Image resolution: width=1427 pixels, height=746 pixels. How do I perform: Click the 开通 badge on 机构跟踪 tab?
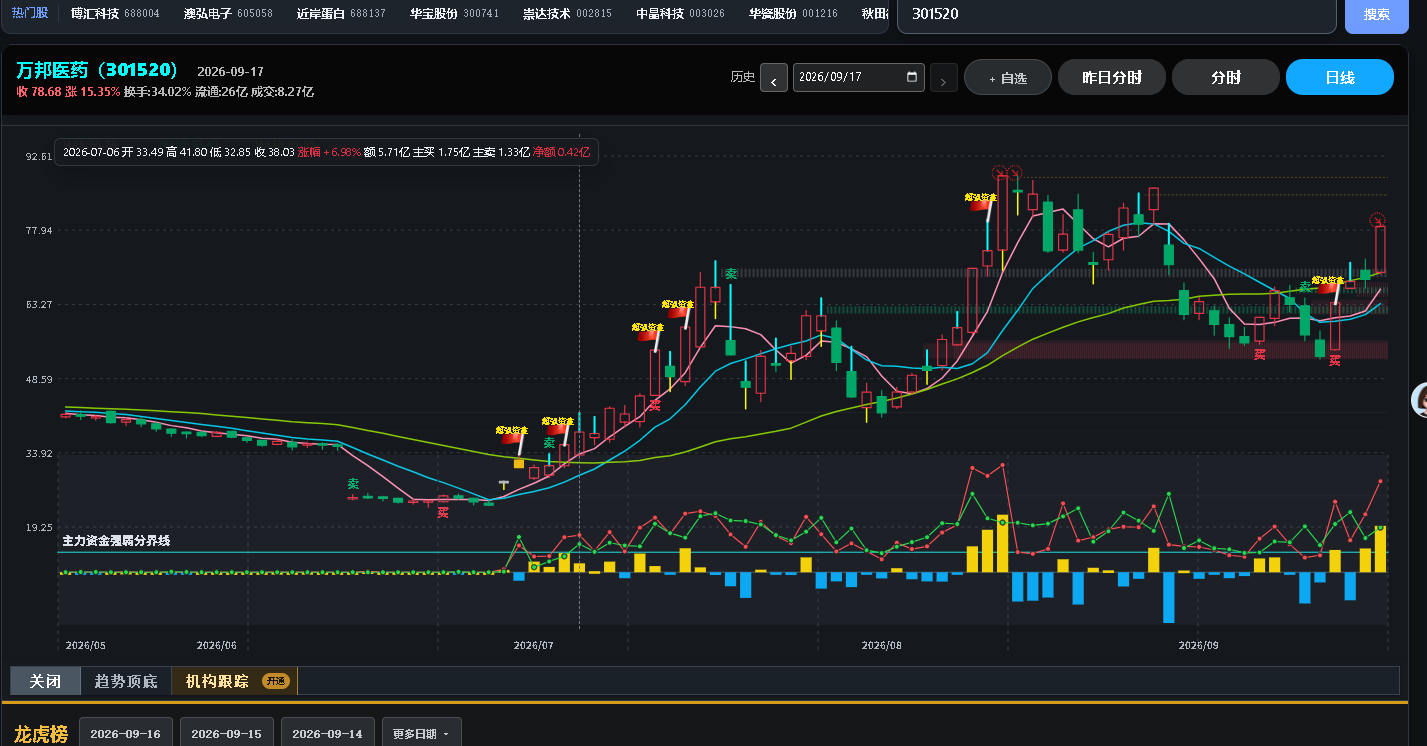275,681
